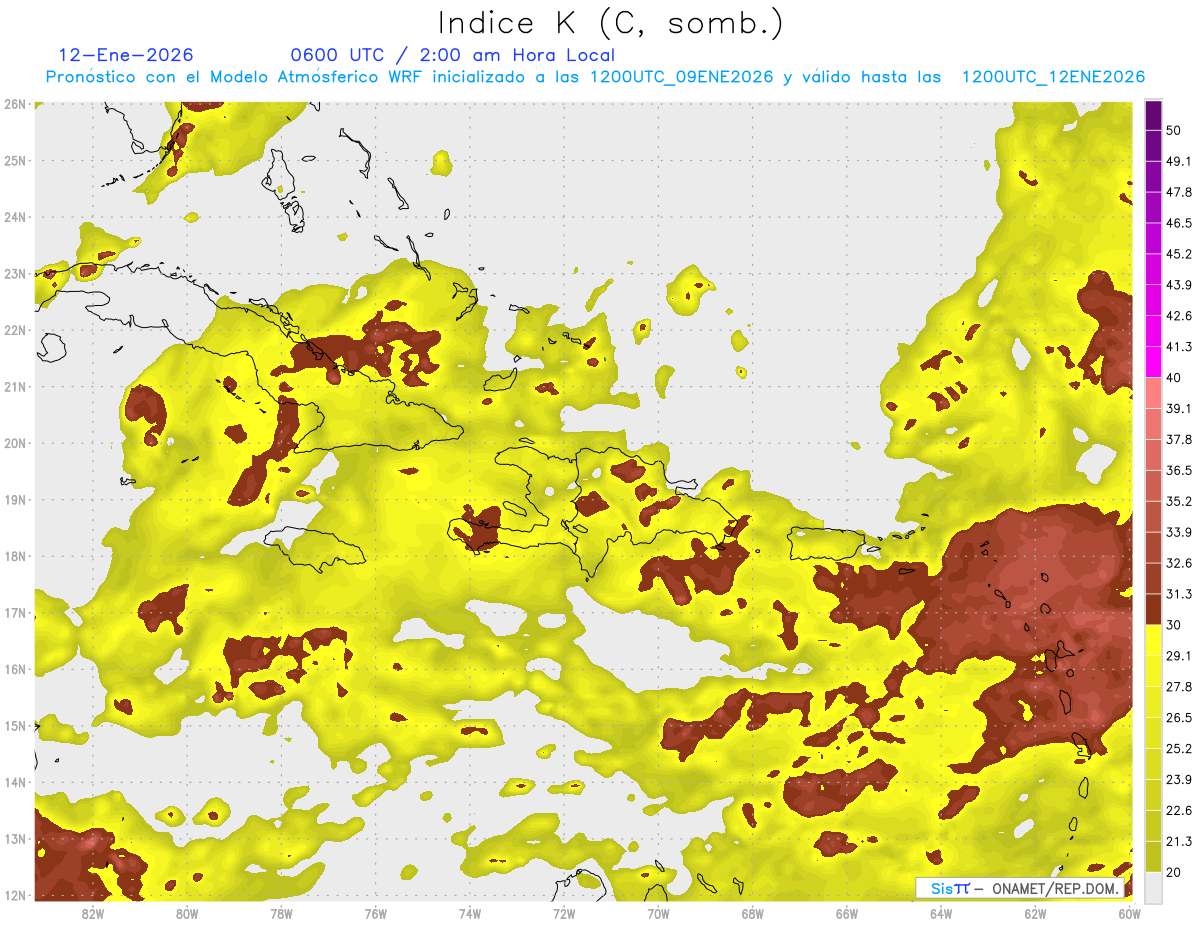
Task: Click the longitude label "70W"
Action: tap(658, 914)
